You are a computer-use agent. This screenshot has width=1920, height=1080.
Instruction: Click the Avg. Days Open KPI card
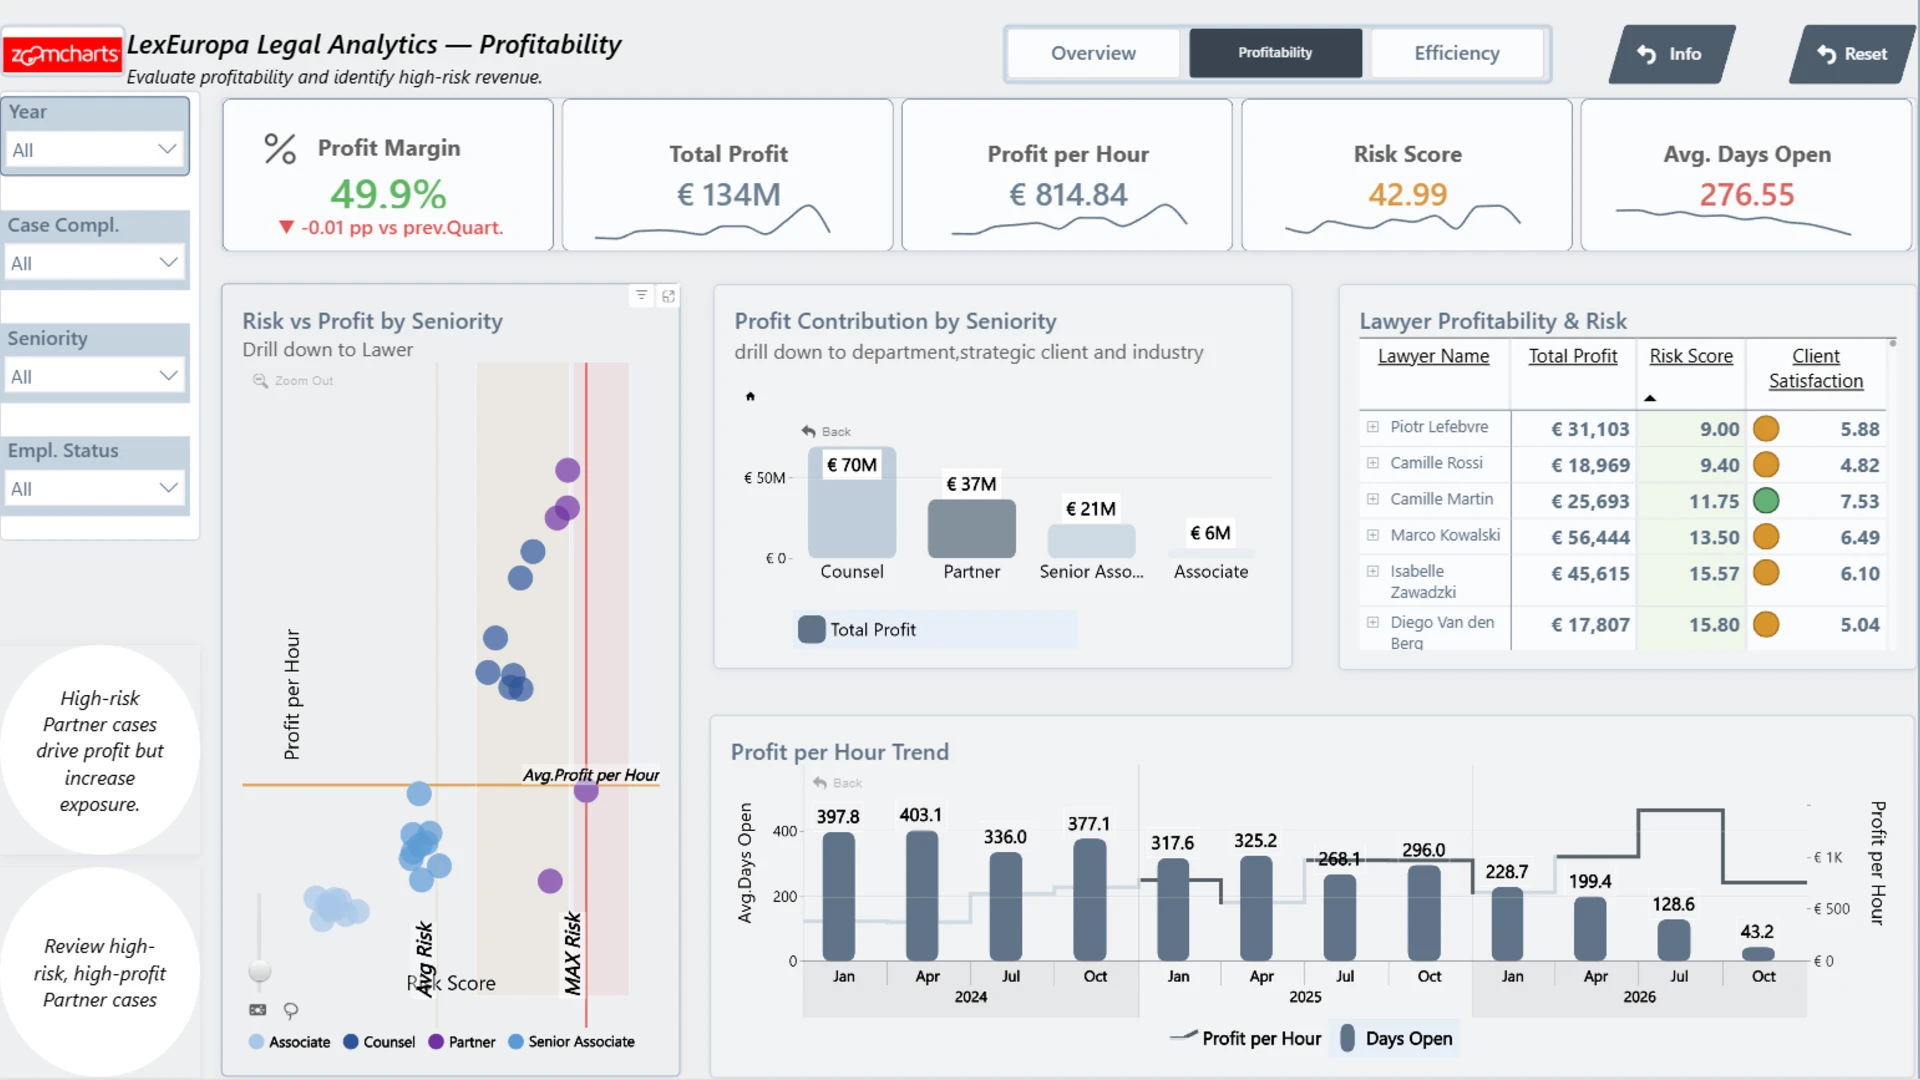tap(1746, 175)
